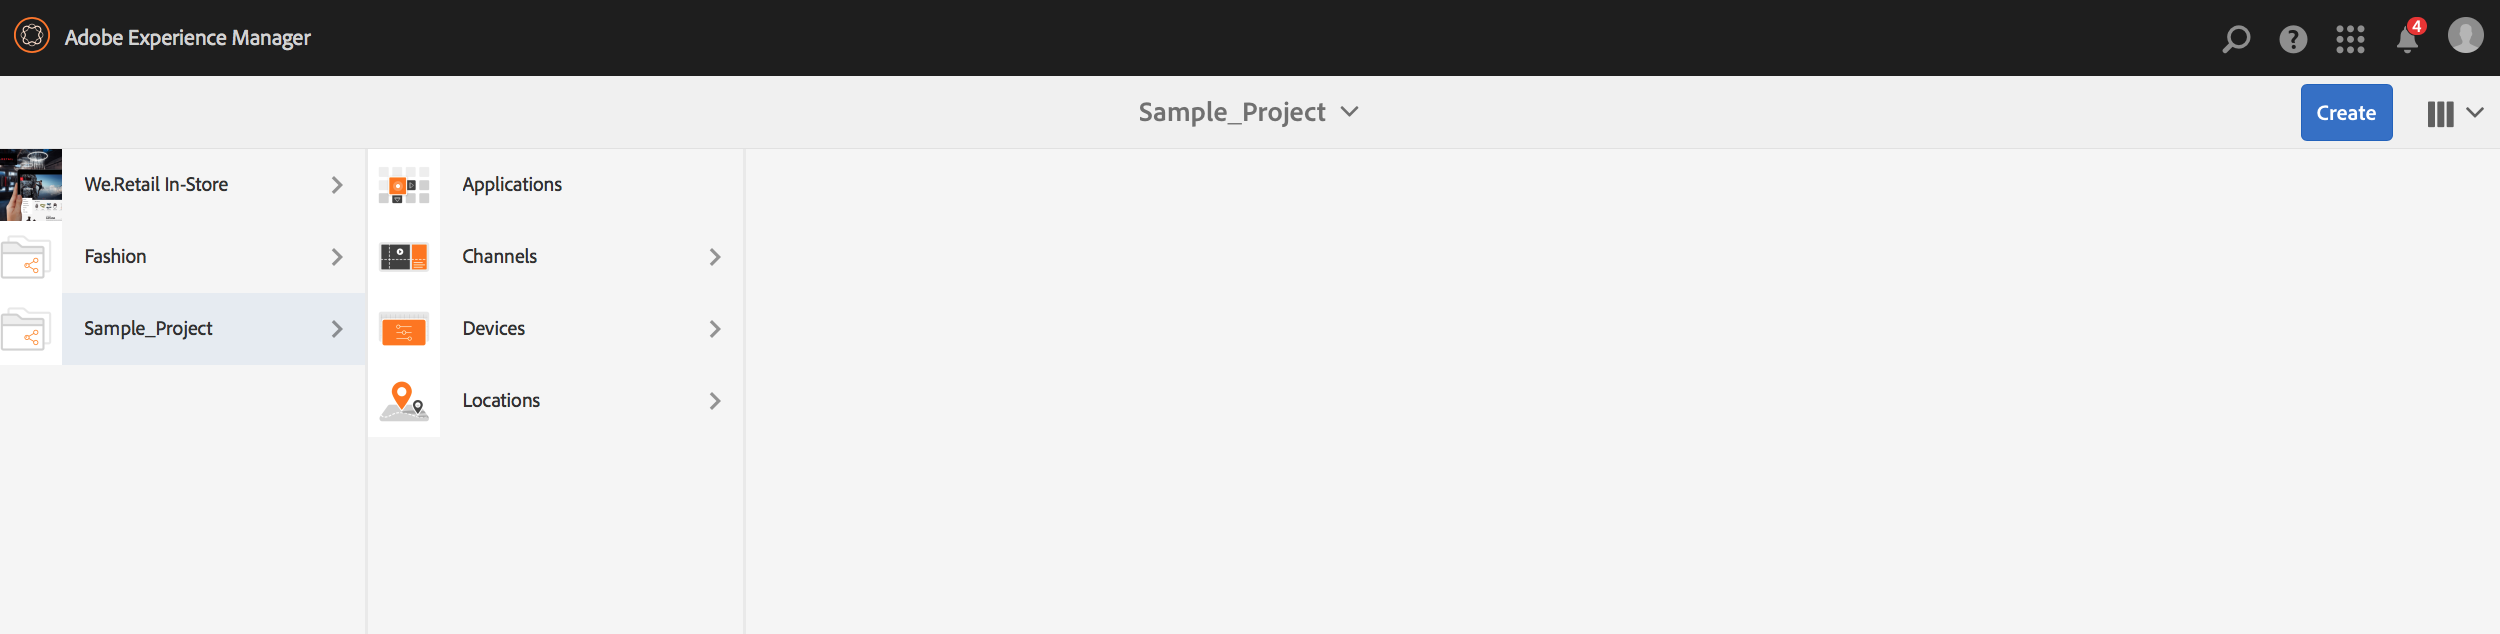Open the help question mark icon

click(x=2293, y=39)
